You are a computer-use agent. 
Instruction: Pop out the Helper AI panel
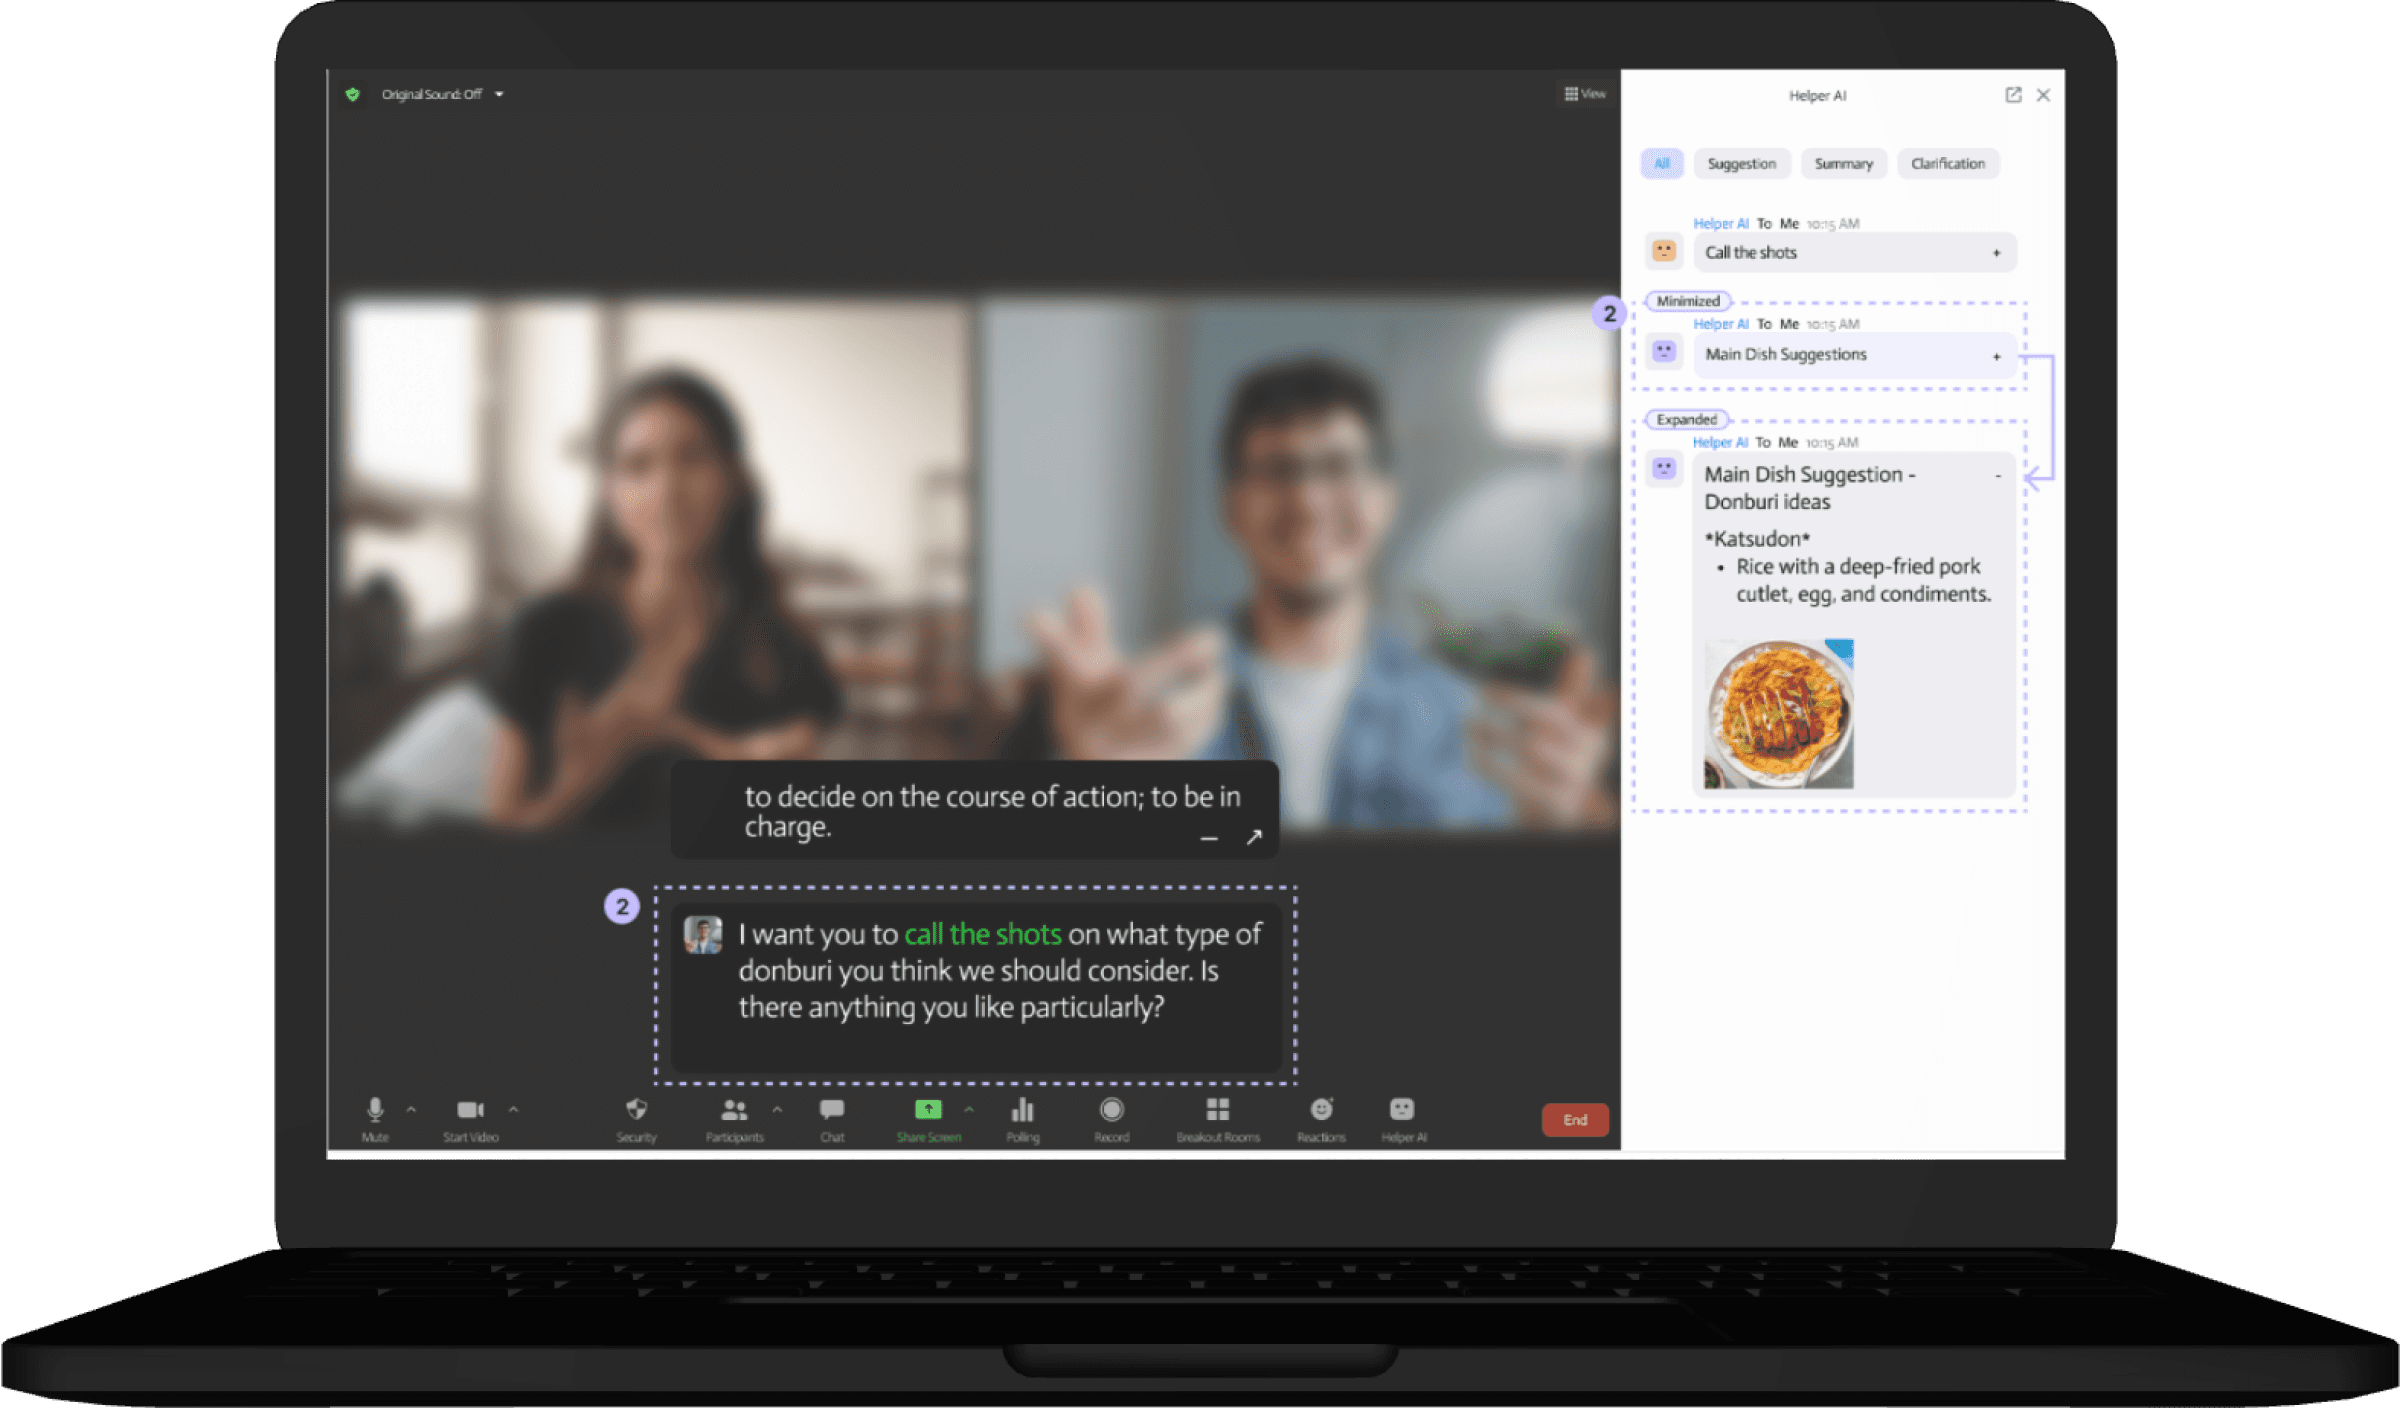point(2013,95)
